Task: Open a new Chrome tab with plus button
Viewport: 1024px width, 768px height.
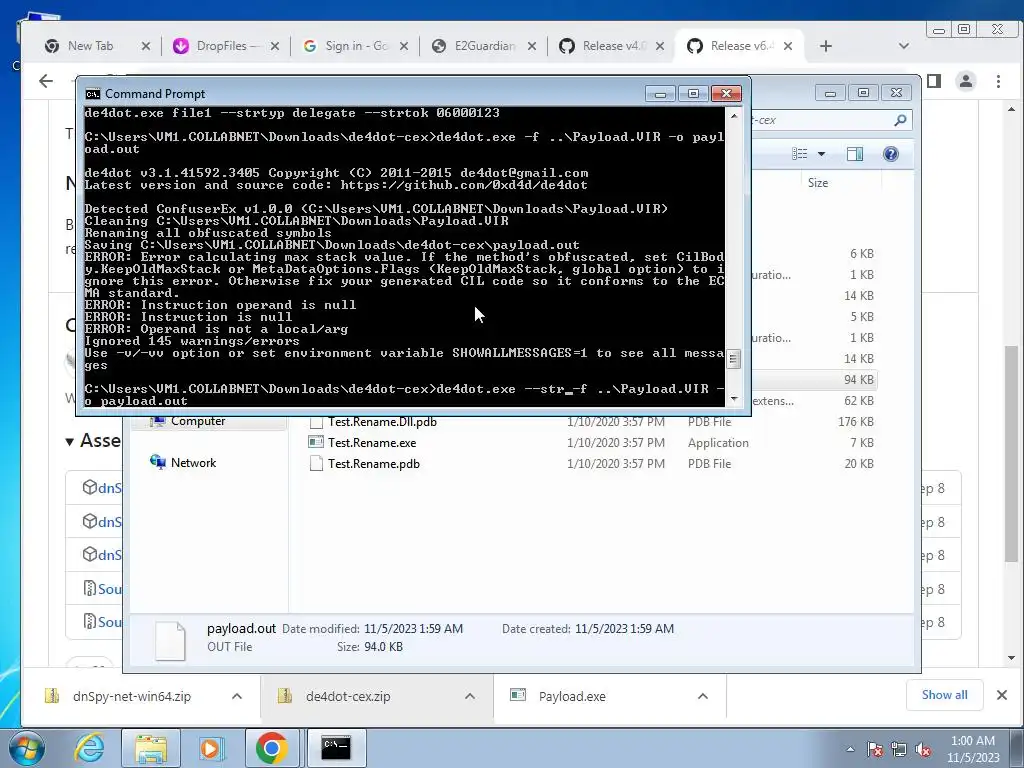Action: pos(825,46)
